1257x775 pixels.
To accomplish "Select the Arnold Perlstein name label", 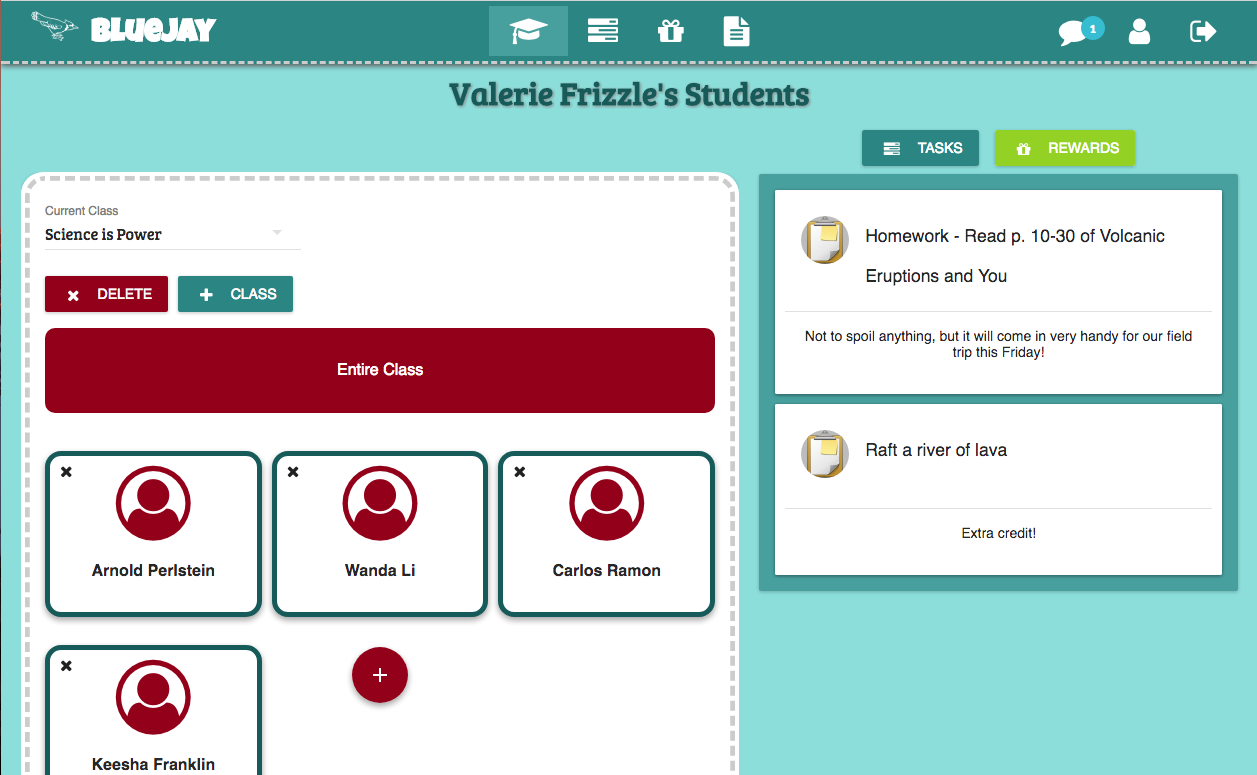I will coord(153,571).
